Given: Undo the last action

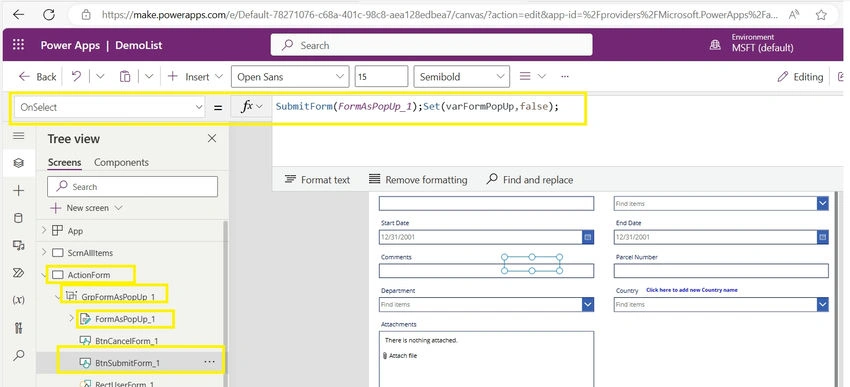Looking at the screenshot, I should (x=76, y=76).
